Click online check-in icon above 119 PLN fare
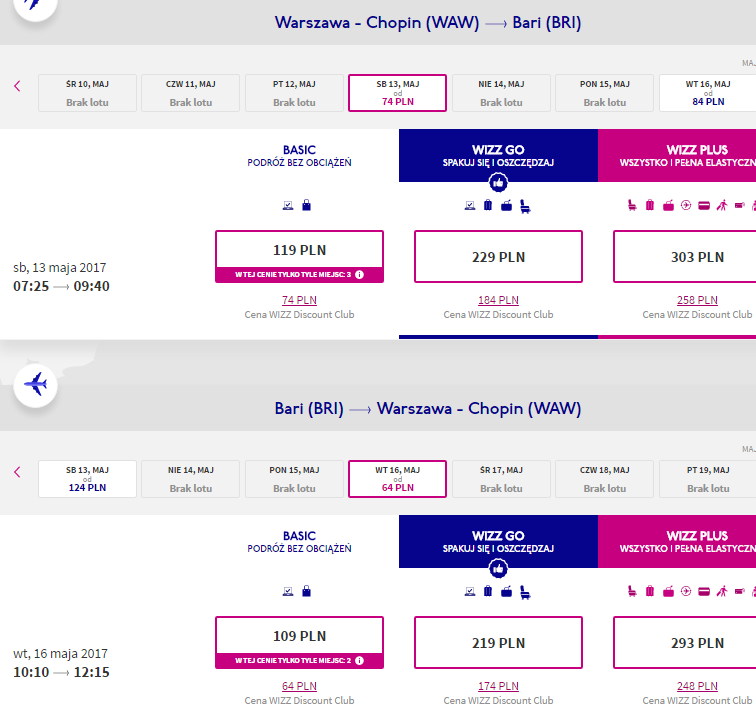756x713 pixels. pyautogui.click(x=288, y=206)
